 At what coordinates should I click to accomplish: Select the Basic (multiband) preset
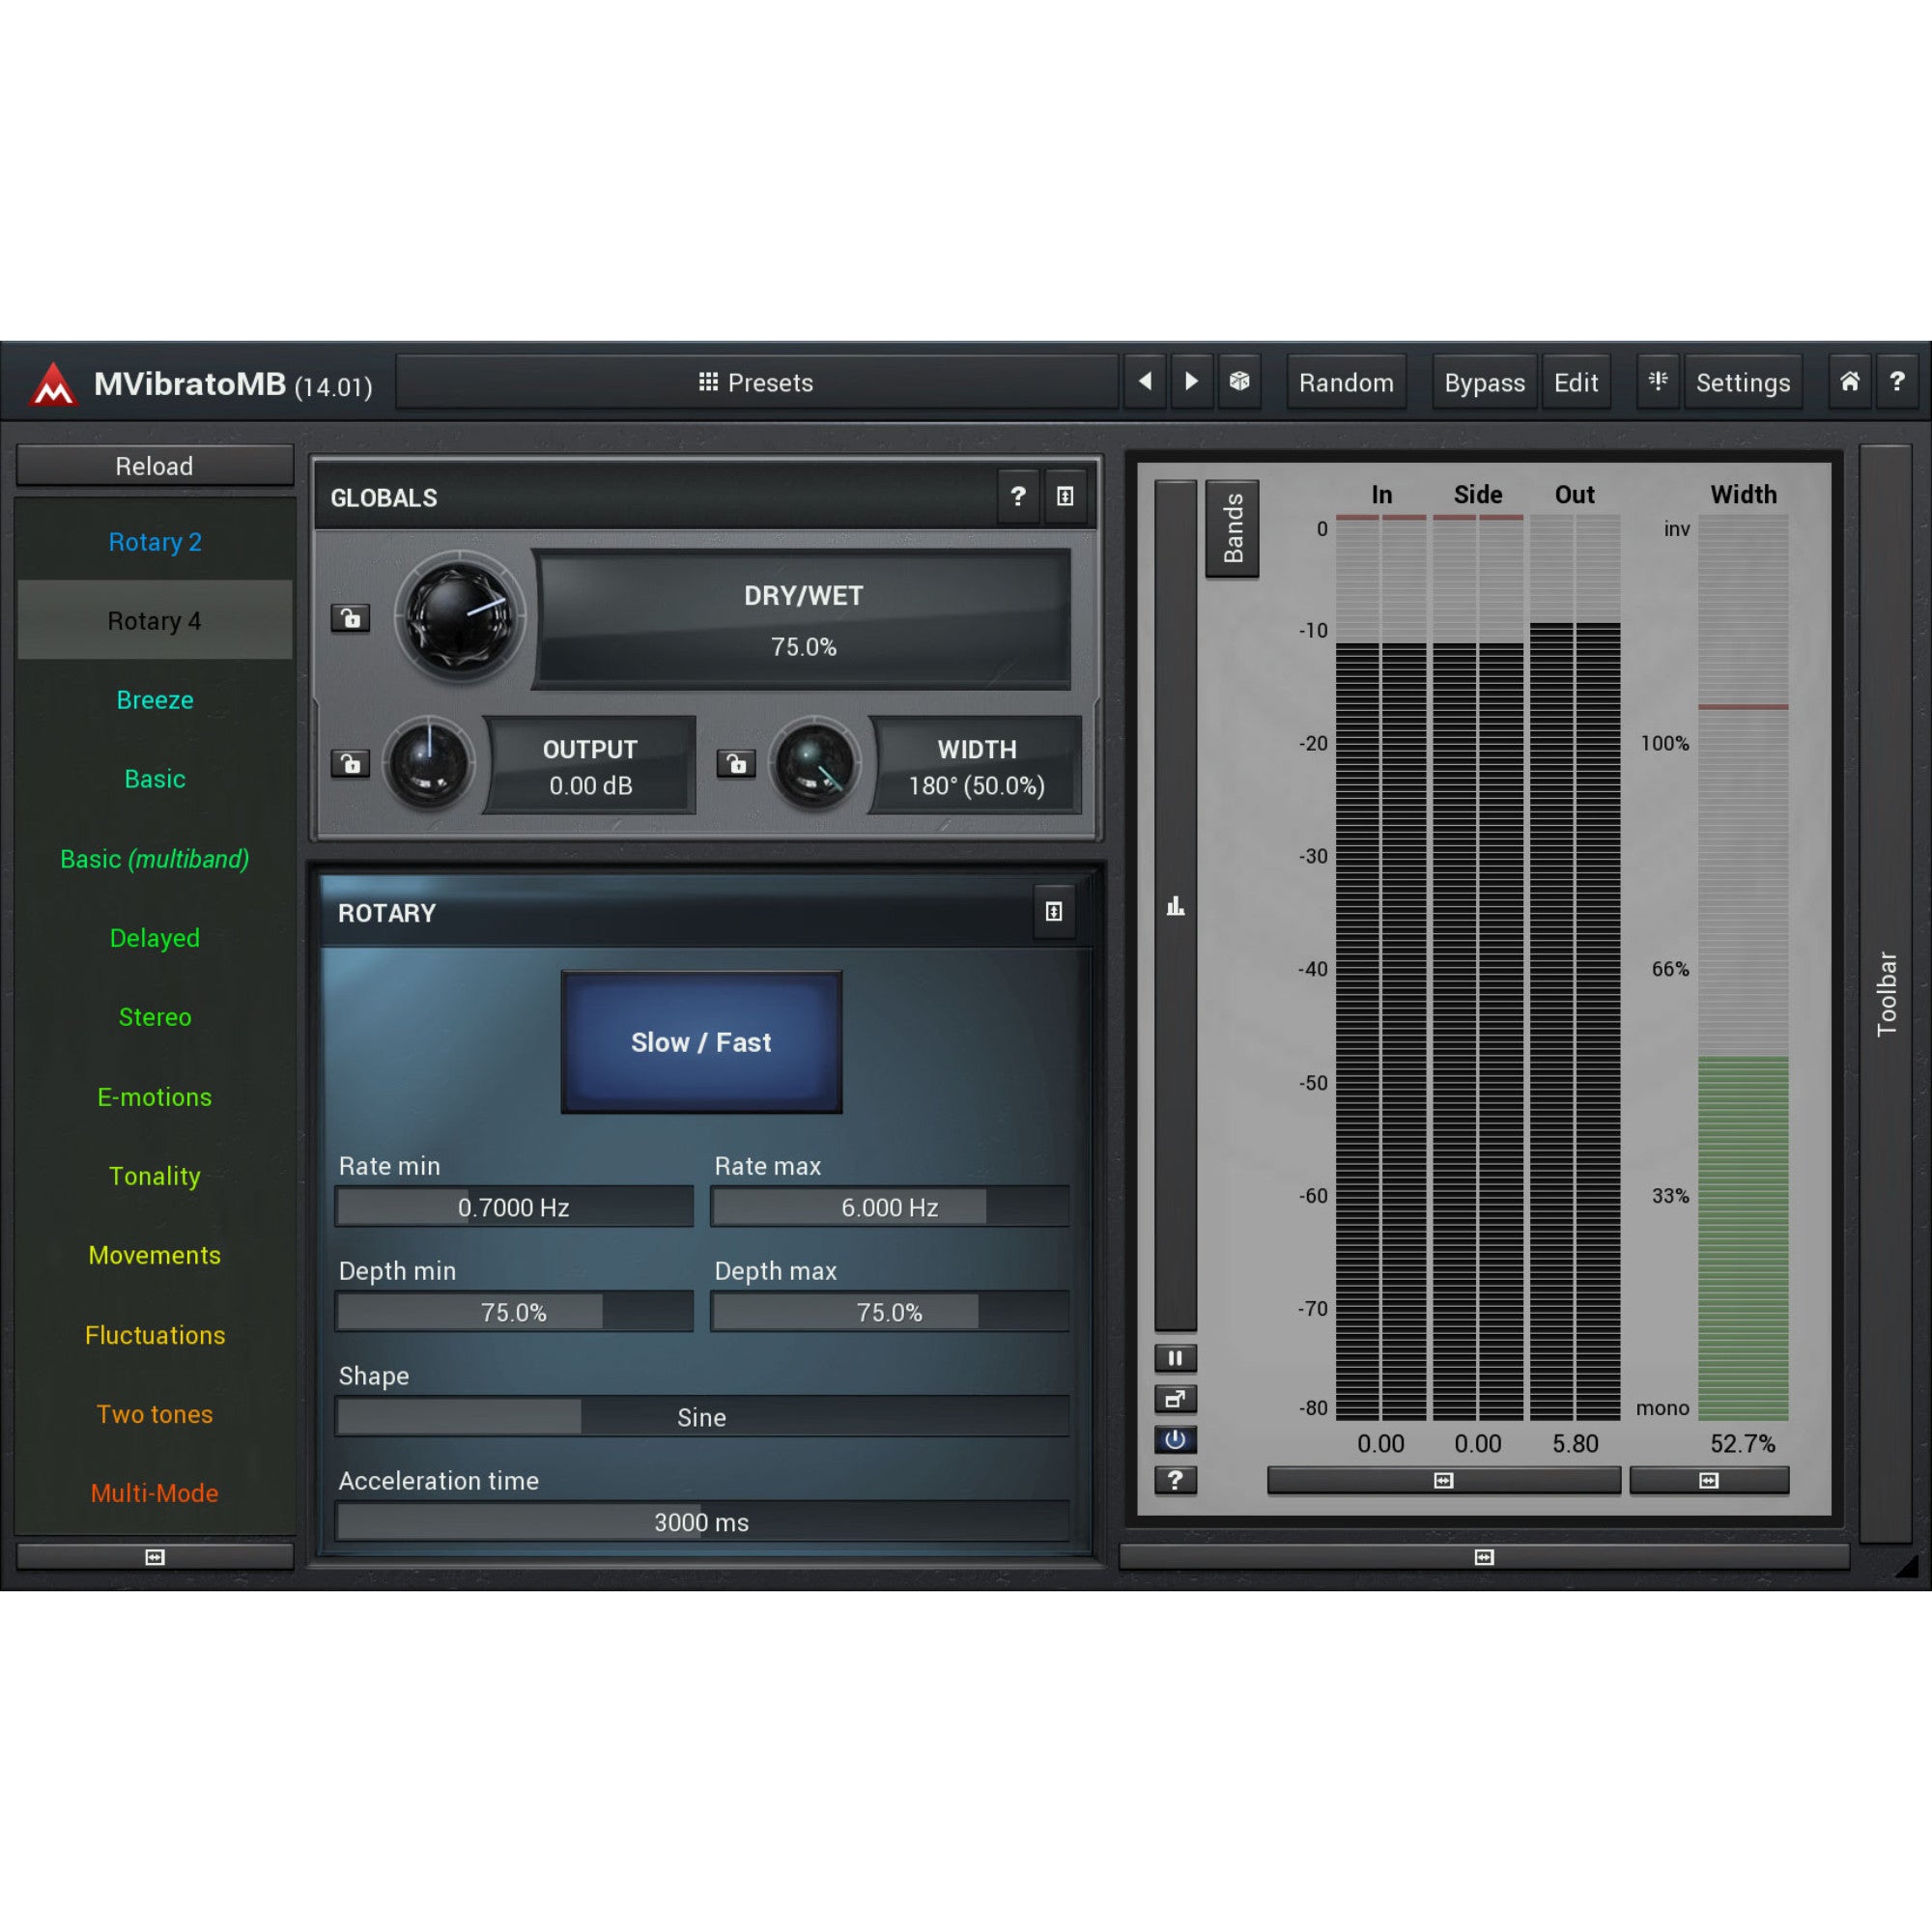(x=155, y=859)
